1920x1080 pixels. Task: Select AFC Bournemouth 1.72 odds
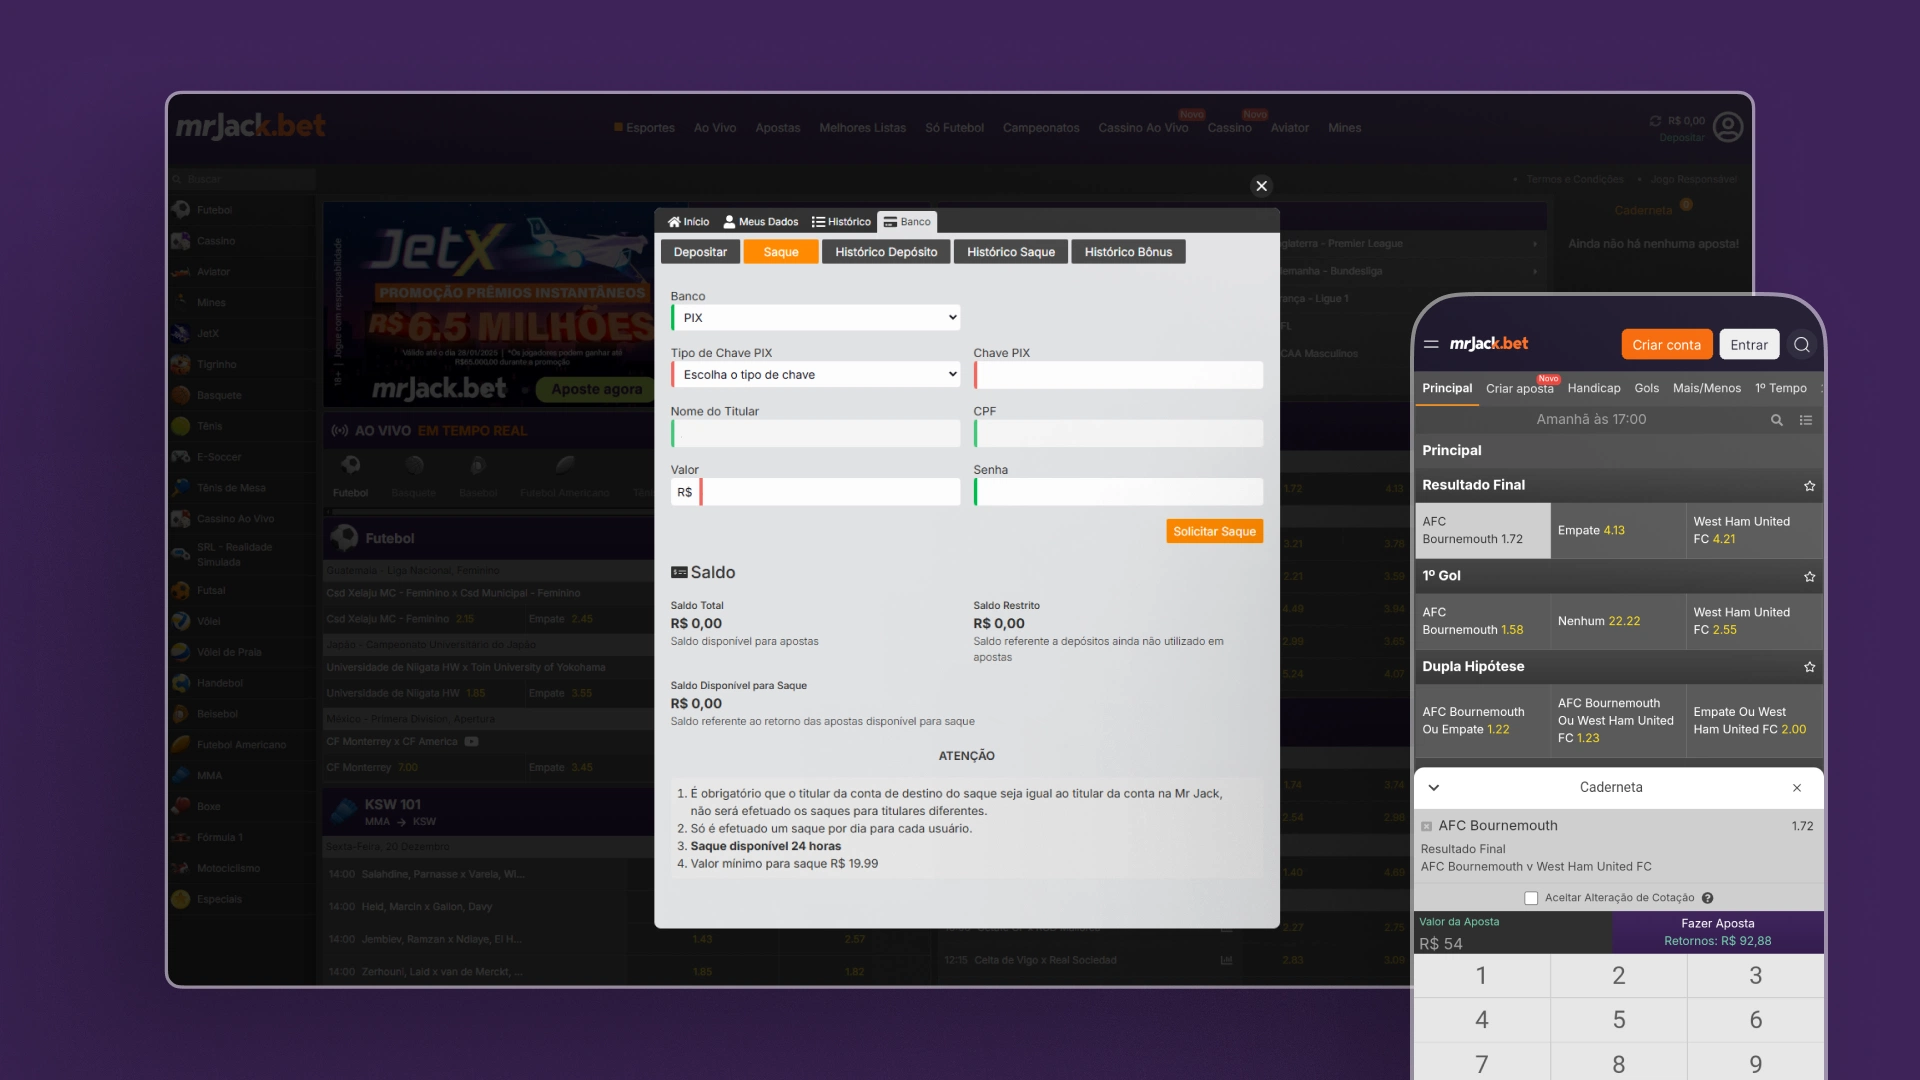pyautogui.click(x=1482, y=530)
